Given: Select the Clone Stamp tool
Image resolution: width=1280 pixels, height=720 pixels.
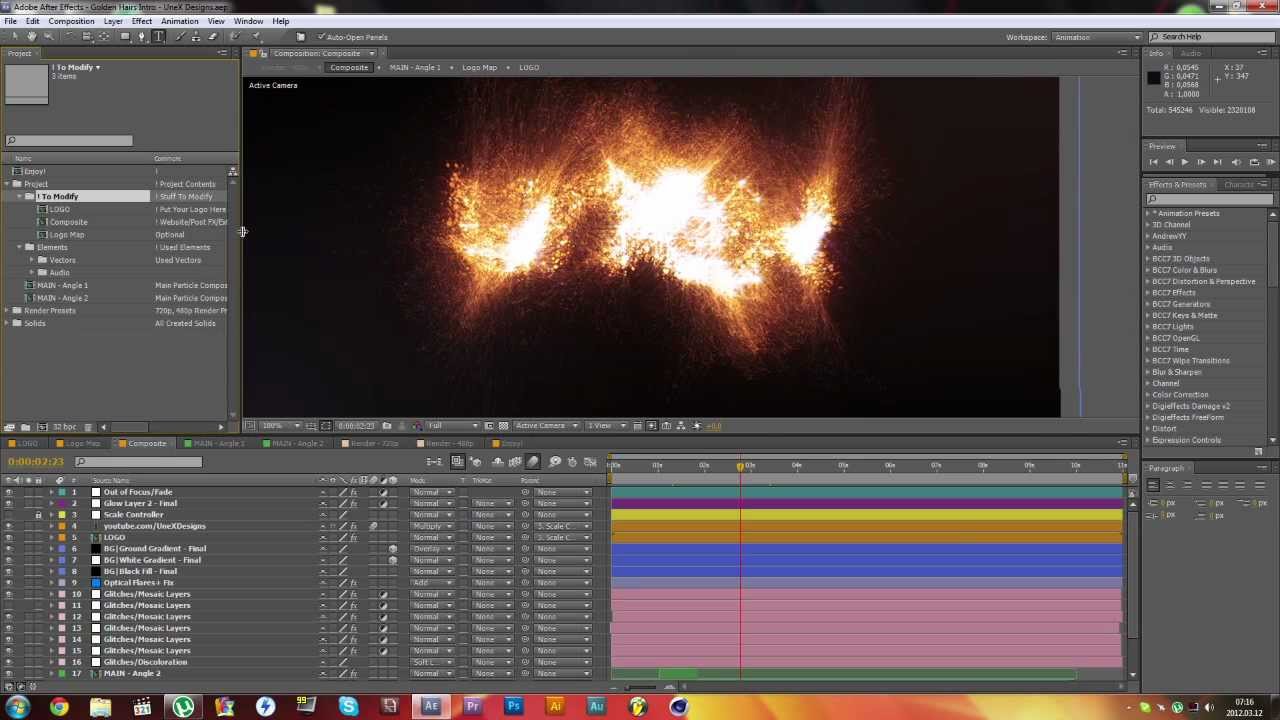Looking at the screenshot, I should click(x=196, y=36).
